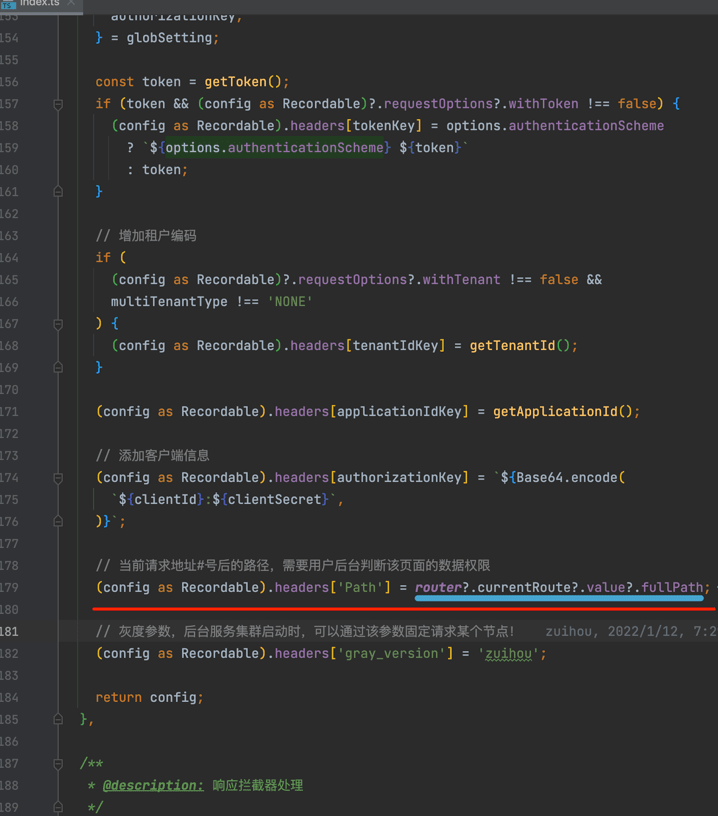Collapse the if-token block at line 157
The image size is (718, 816).
click(58, 104)
